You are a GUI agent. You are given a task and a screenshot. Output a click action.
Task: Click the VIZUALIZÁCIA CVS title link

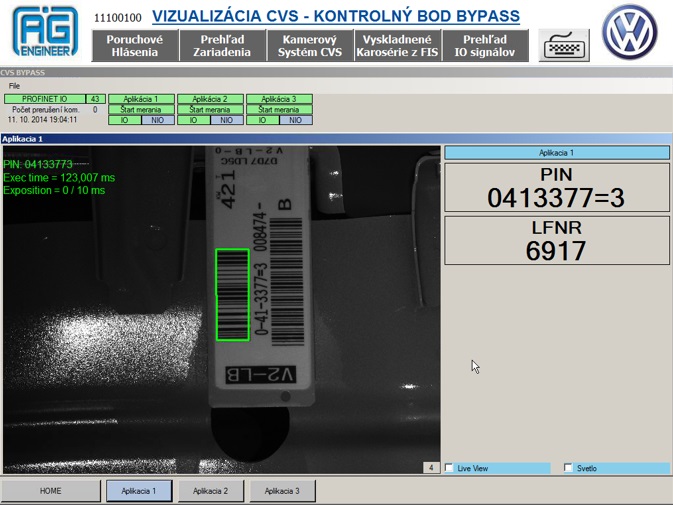click(336, 16)
